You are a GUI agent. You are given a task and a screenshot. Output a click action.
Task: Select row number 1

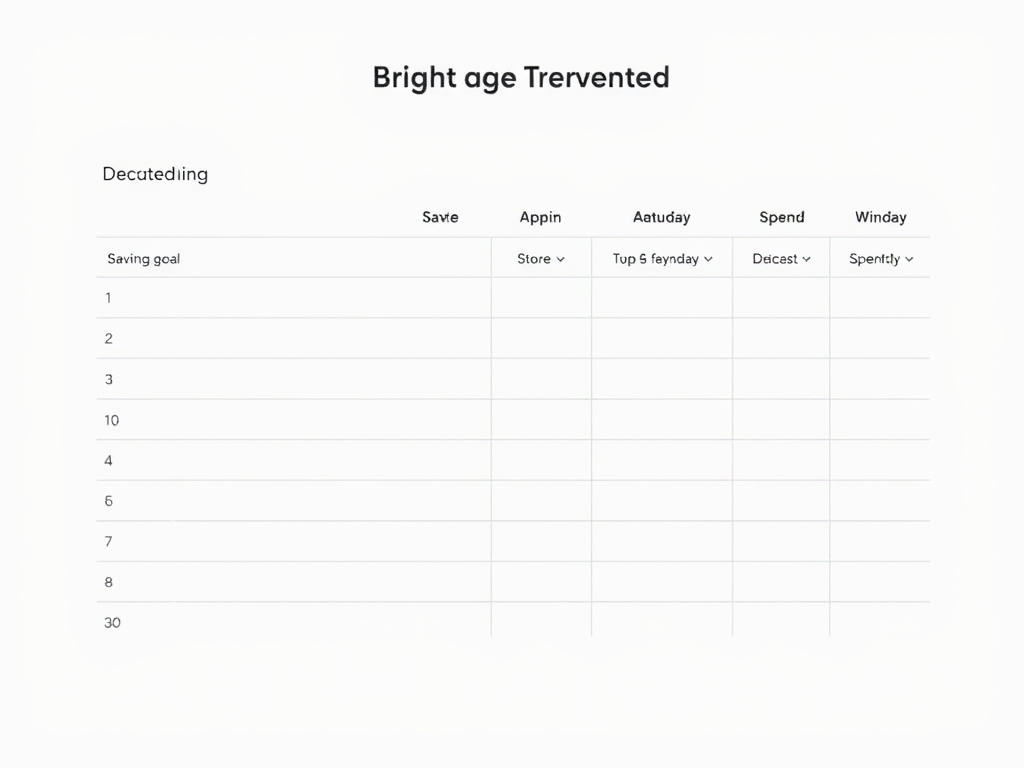coord(108,298)
